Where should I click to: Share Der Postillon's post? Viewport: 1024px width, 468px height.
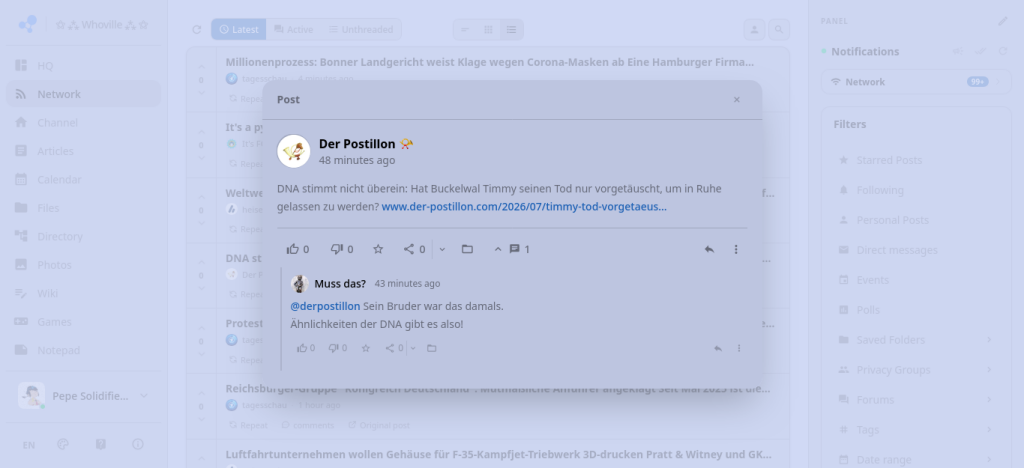click(x=414, y=249)
